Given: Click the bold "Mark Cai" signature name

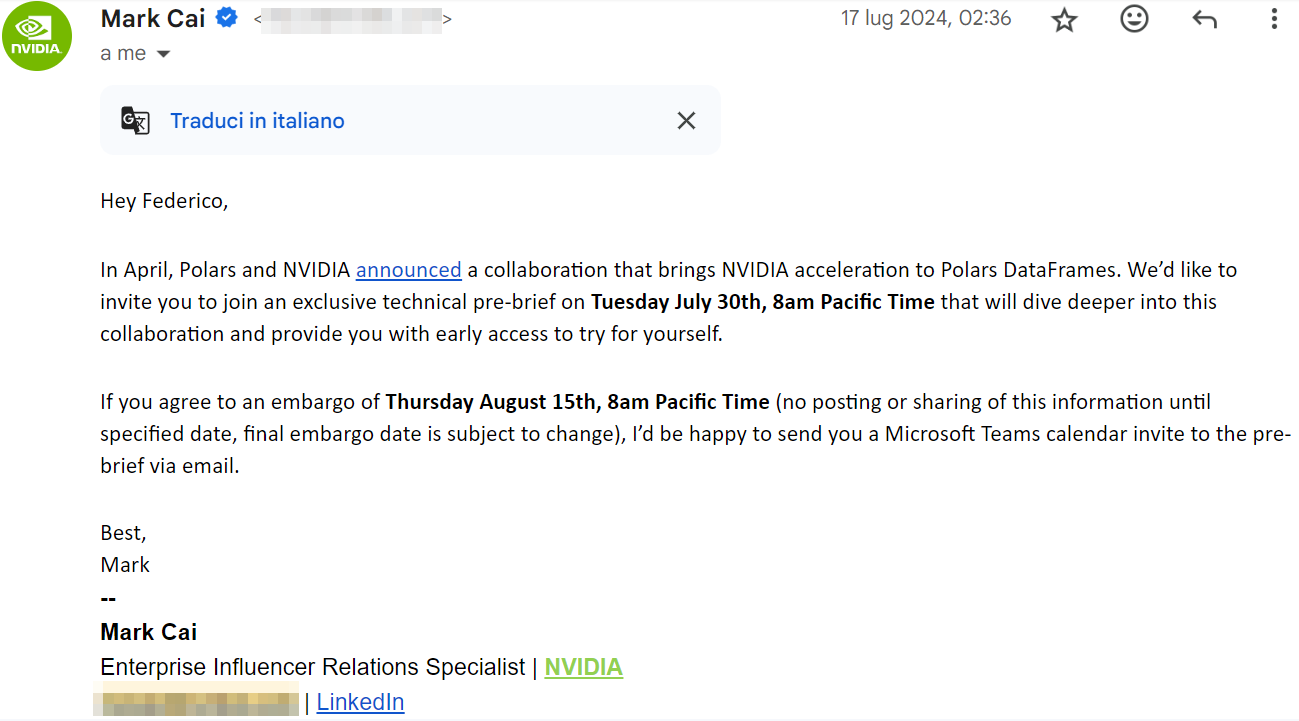Looking at the screenshot, I should [x=149, y=632].
